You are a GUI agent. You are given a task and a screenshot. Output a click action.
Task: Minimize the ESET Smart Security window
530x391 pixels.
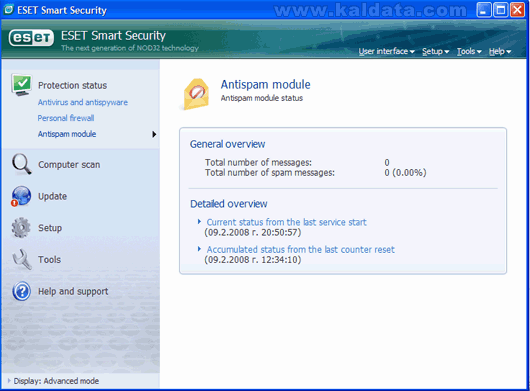coord(484,10)
